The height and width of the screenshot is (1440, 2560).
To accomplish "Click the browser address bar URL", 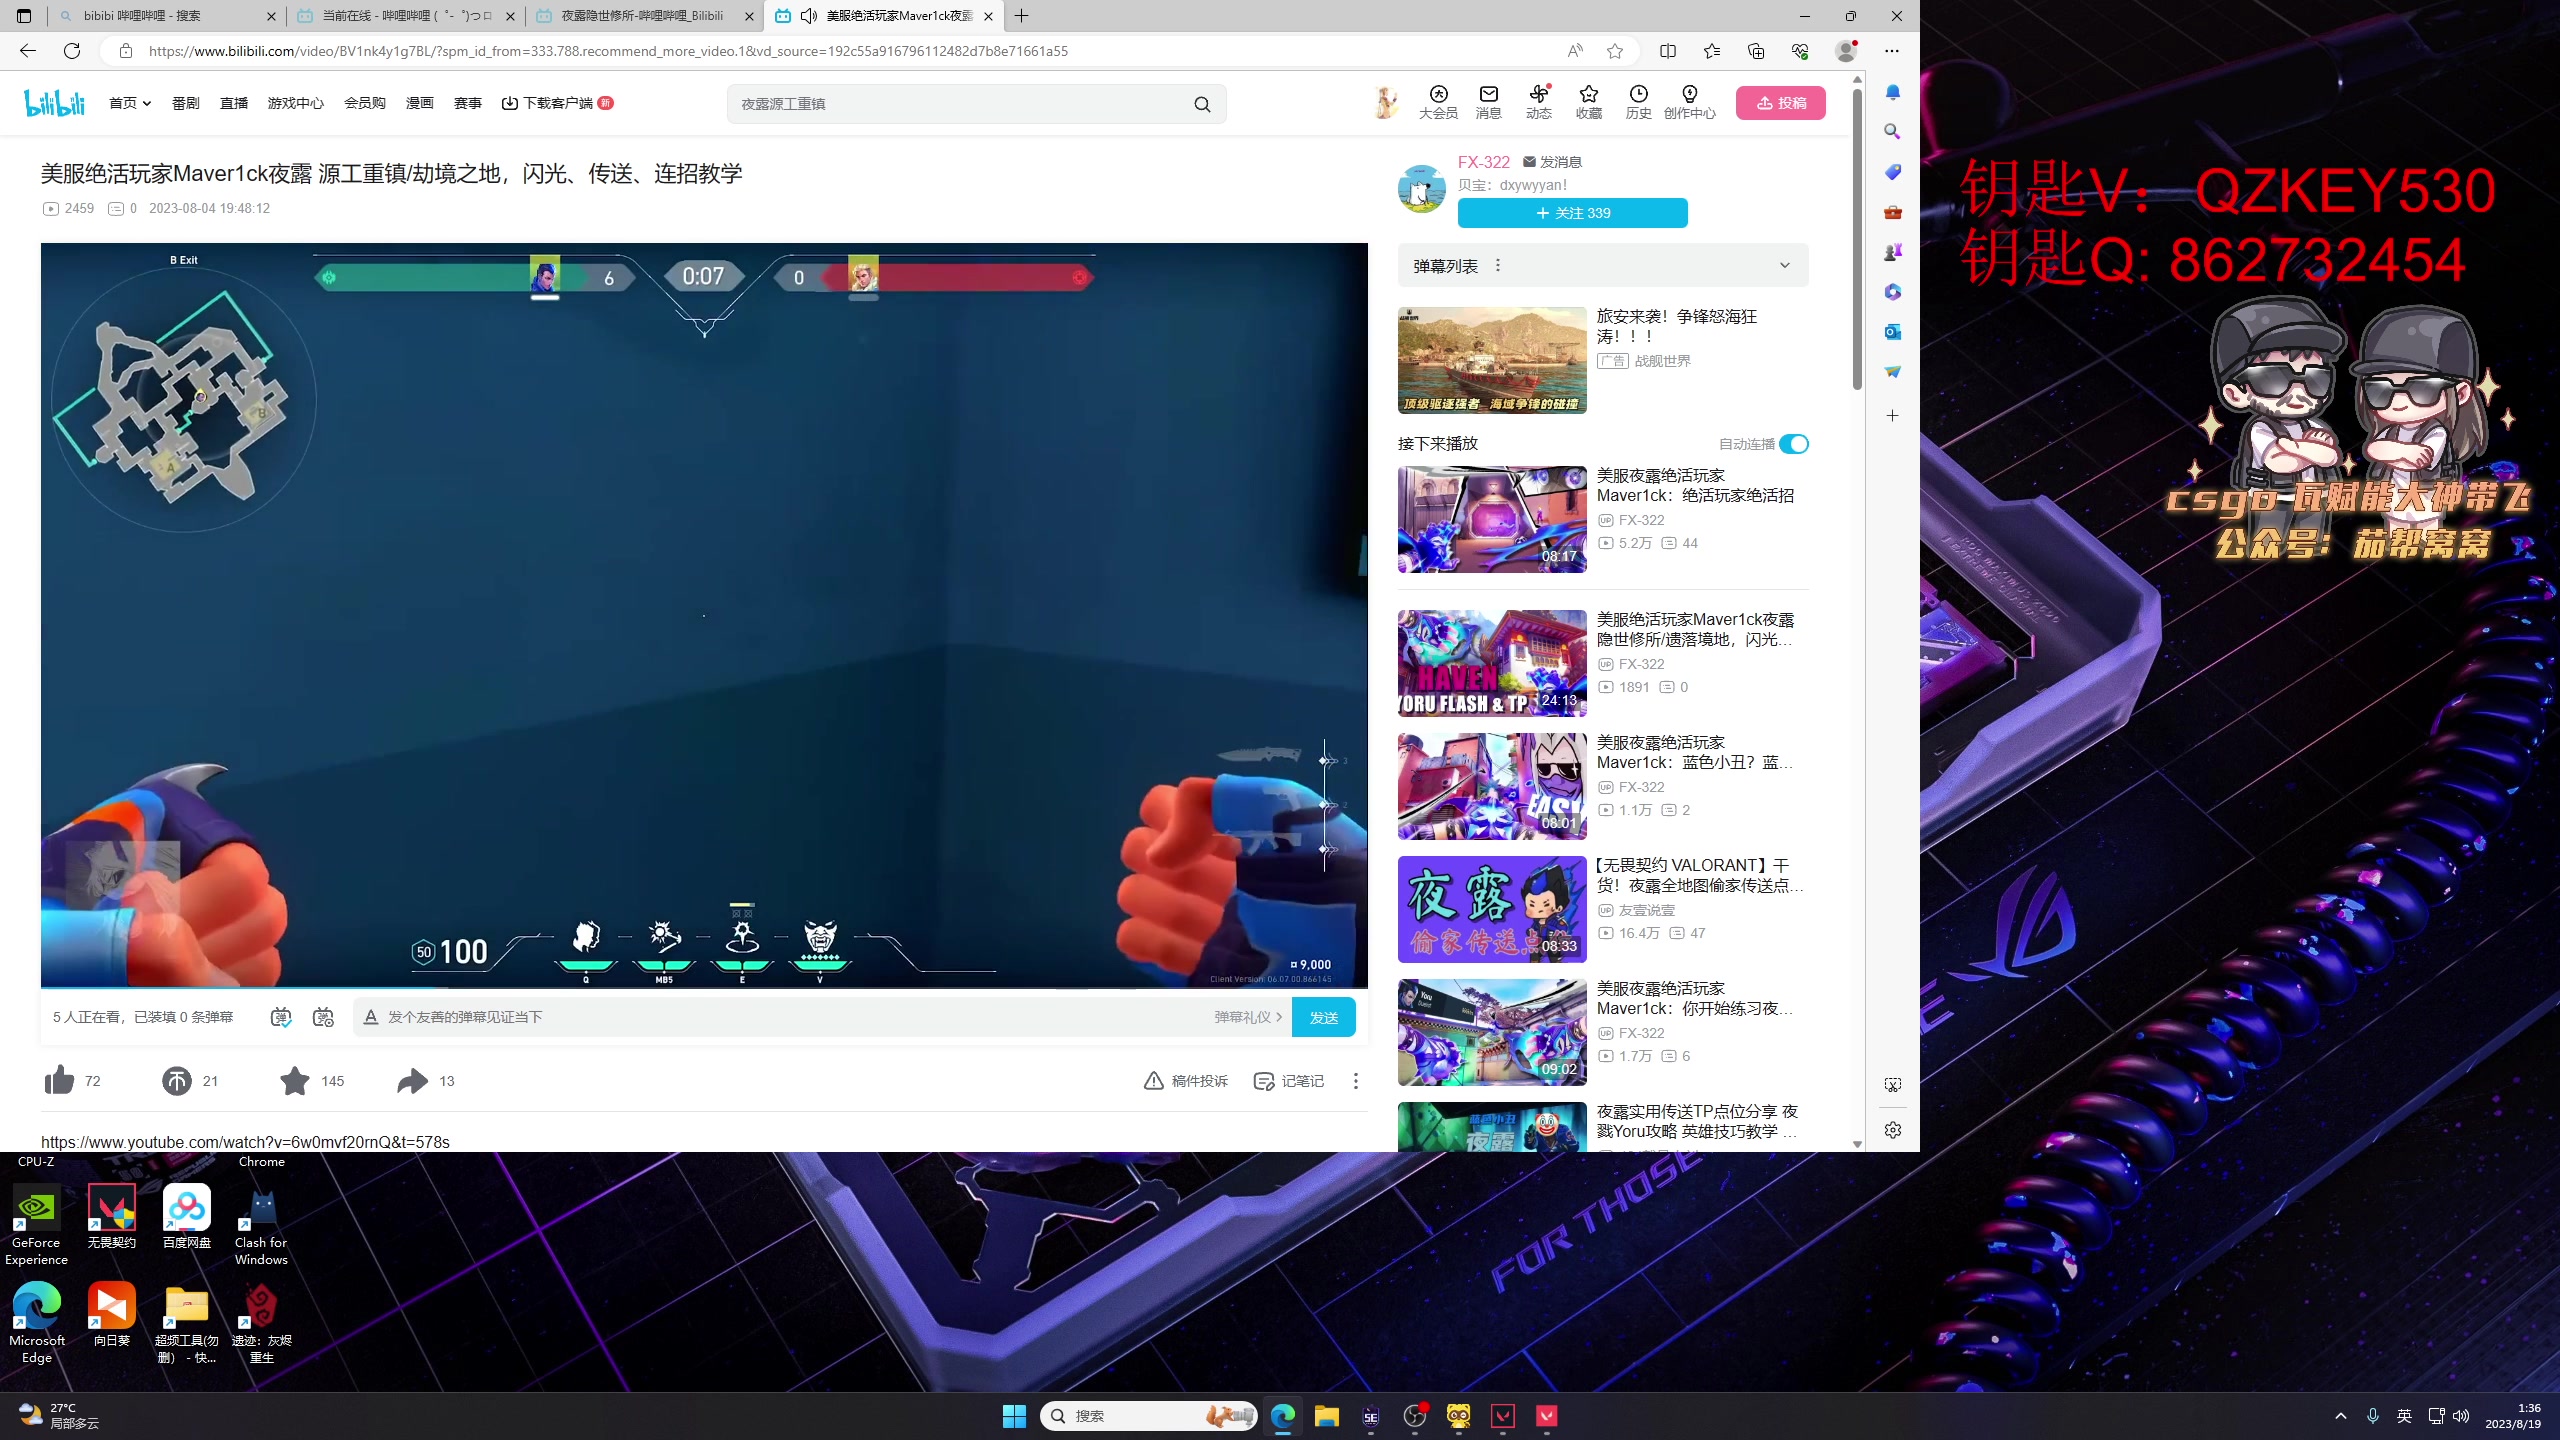I will (608, 51).
